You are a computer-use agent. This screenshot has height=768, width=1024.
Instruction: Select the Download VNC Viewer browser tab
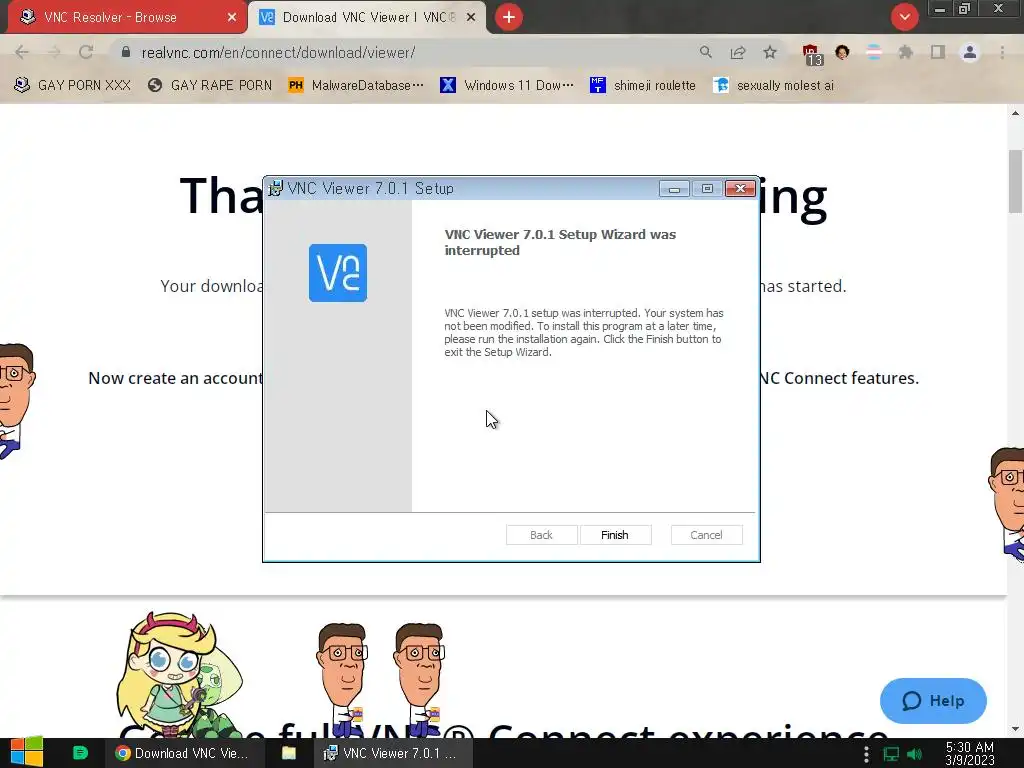(368, 17)
